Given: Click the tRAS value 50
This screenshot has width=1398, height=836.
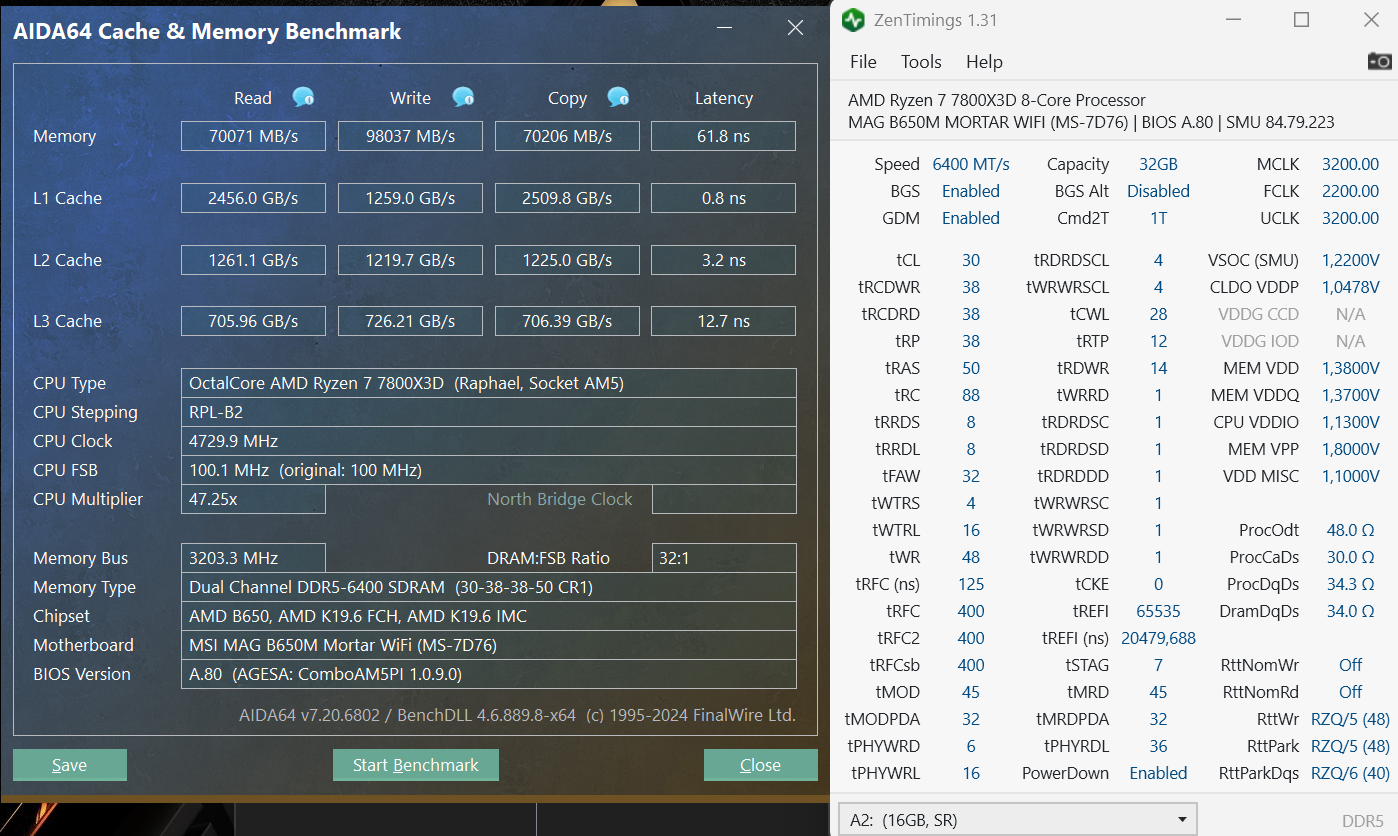Looking at the screenshot, I should pyautogui.click(x=971, y=368).
